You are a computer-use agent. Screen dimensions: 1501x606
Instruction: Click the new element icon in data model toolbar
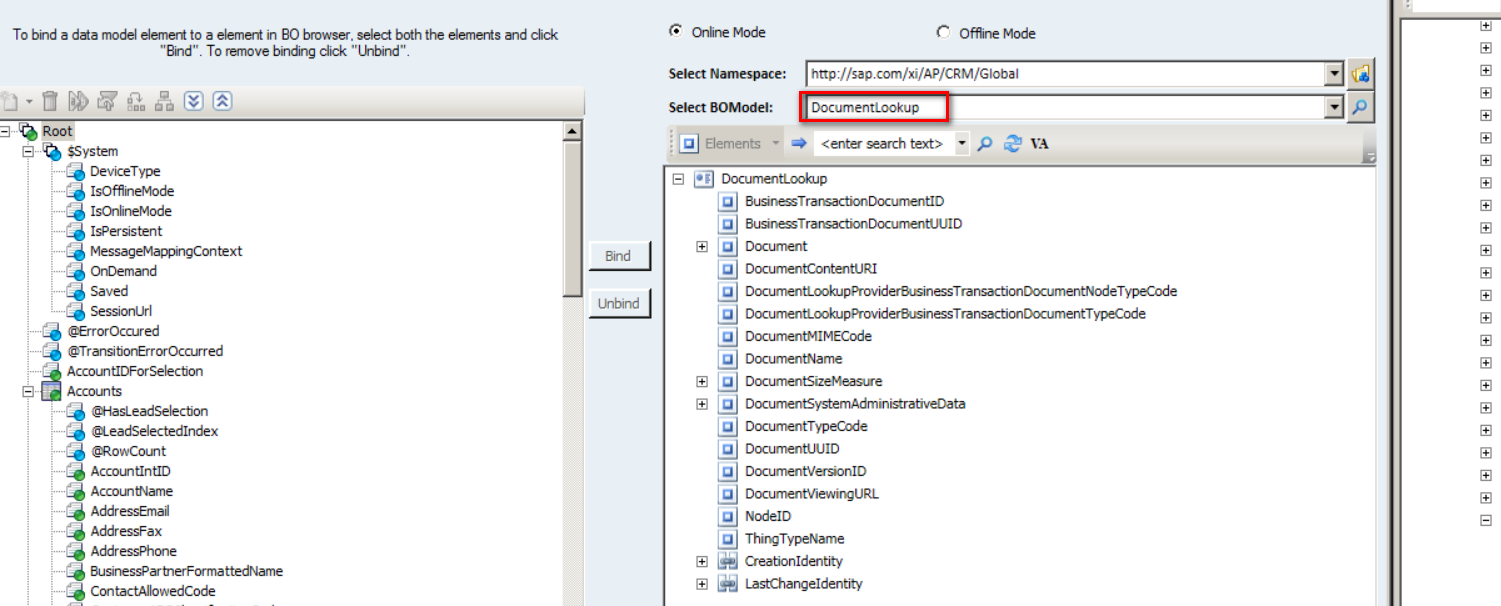pyautogui.click(x=11, y=101)
